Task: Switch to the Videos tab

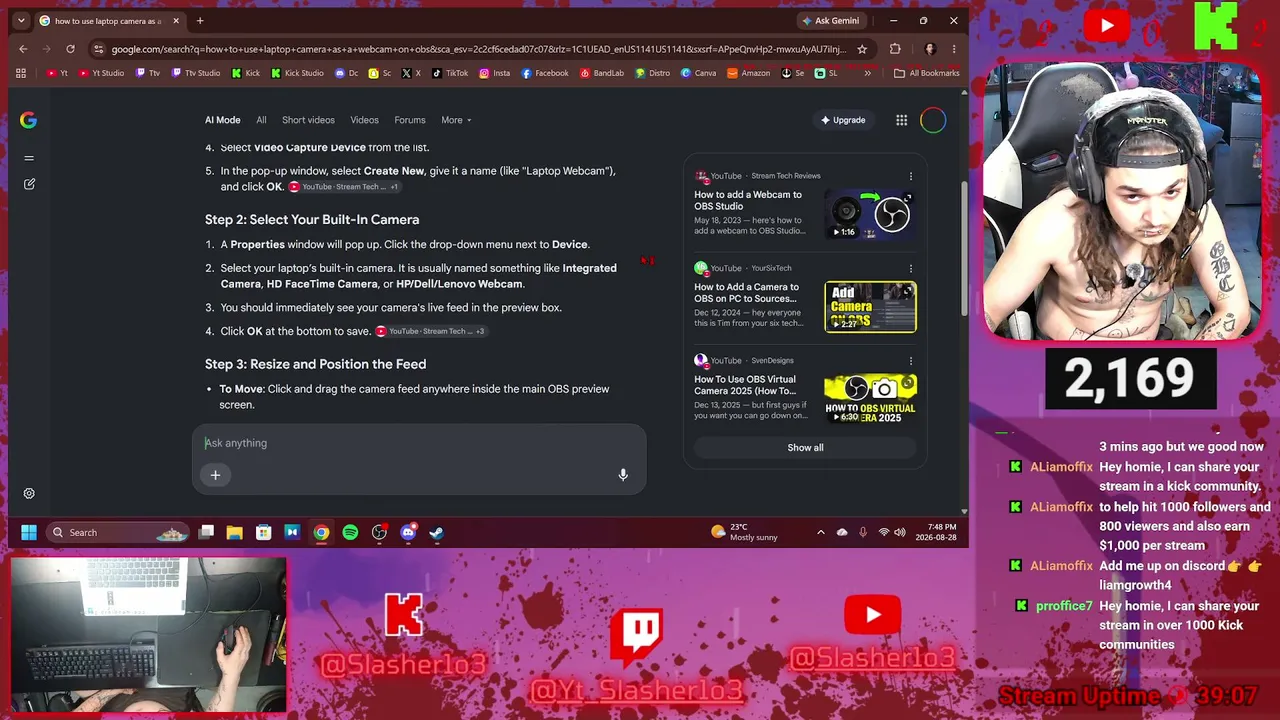Action: [x=364, y=120]
